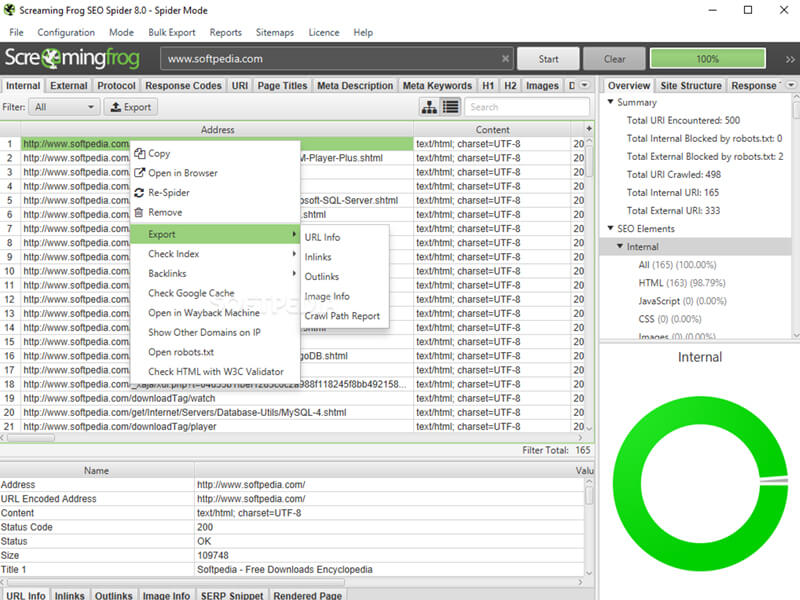Open the Configuration menu

pyautogui.click(x=66, y=33)
